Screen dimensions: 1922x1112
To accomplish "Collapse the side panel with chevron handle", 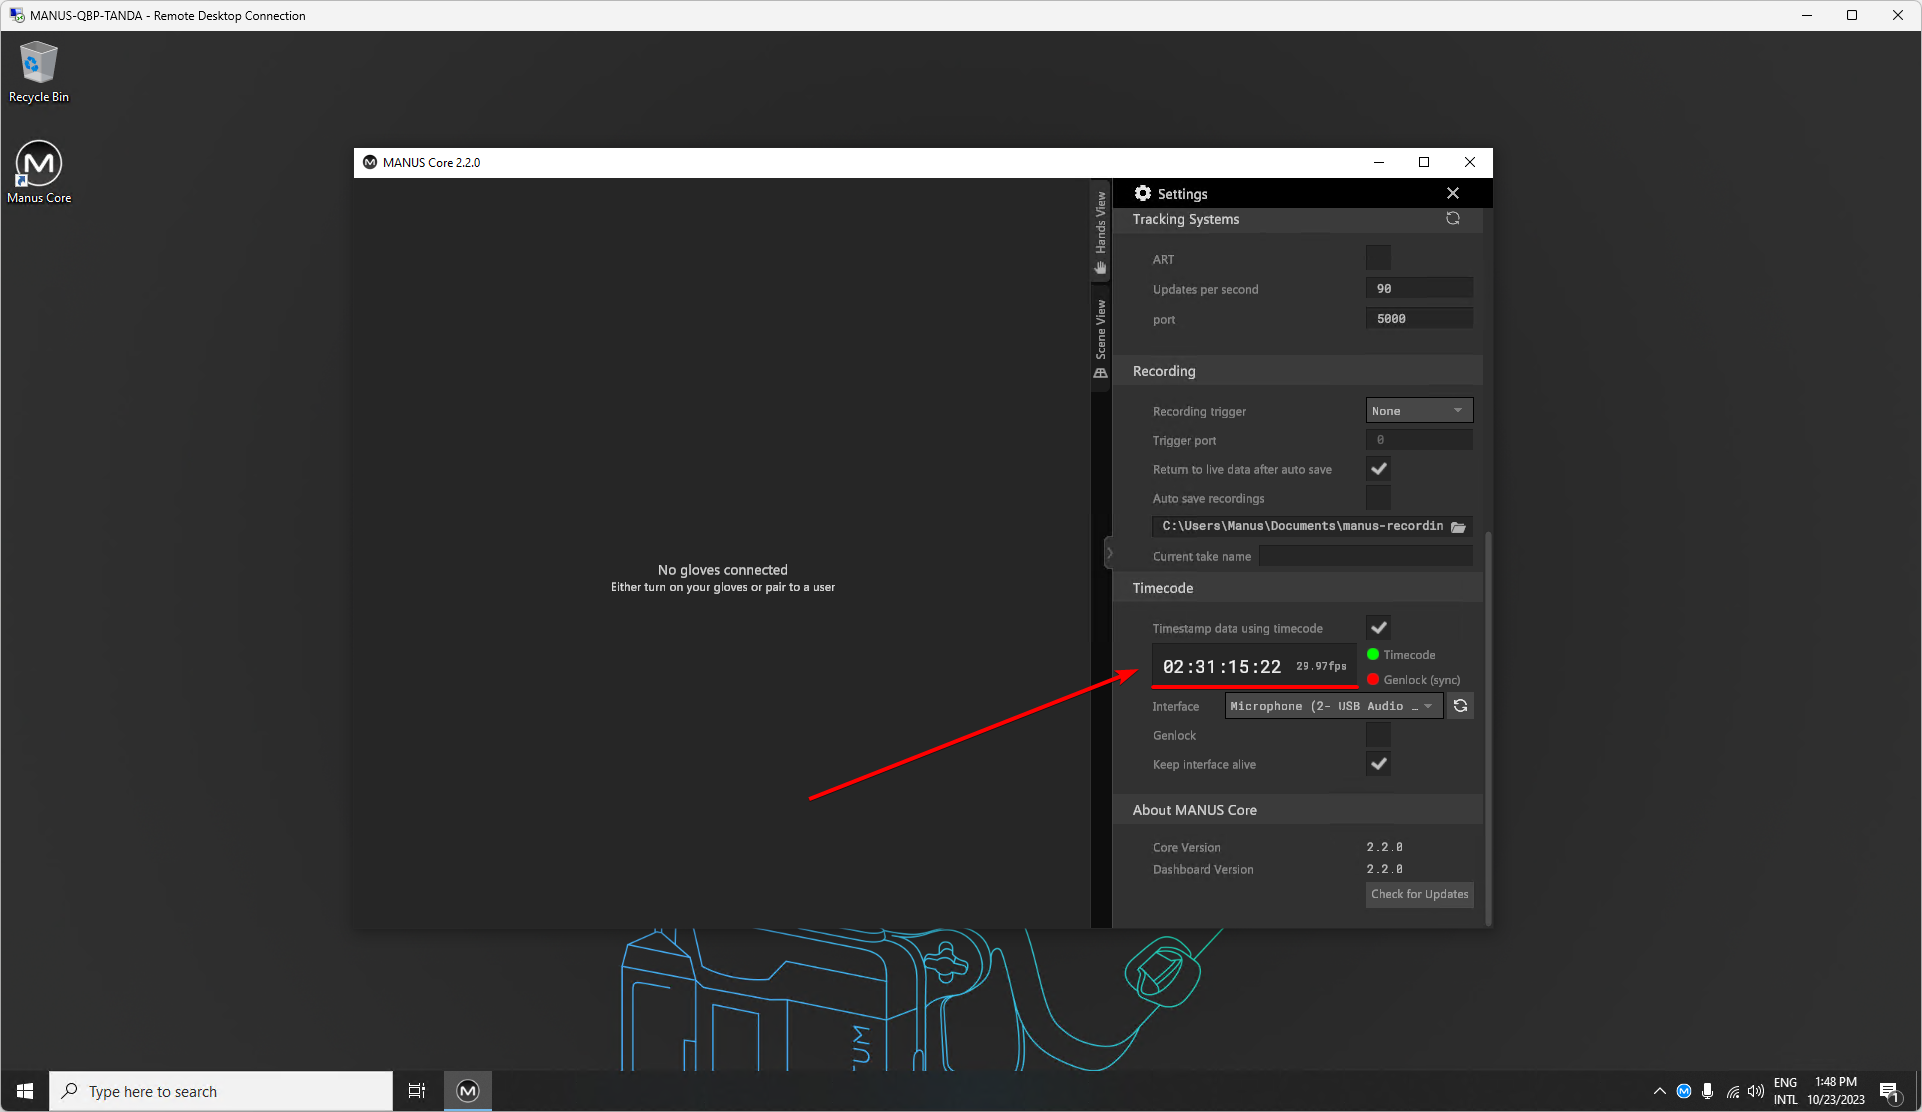I will point(1108,553).
